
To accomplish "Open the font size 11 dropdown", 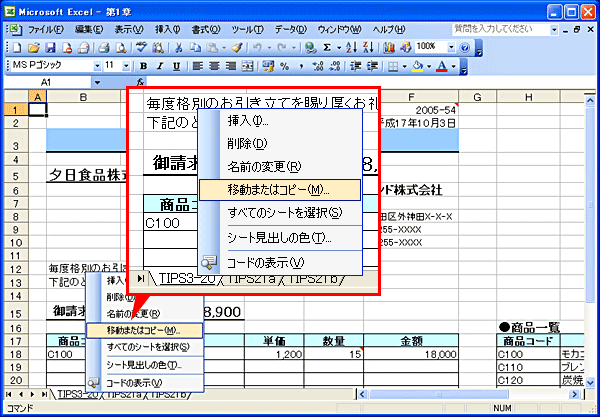I will pos(127,67).
